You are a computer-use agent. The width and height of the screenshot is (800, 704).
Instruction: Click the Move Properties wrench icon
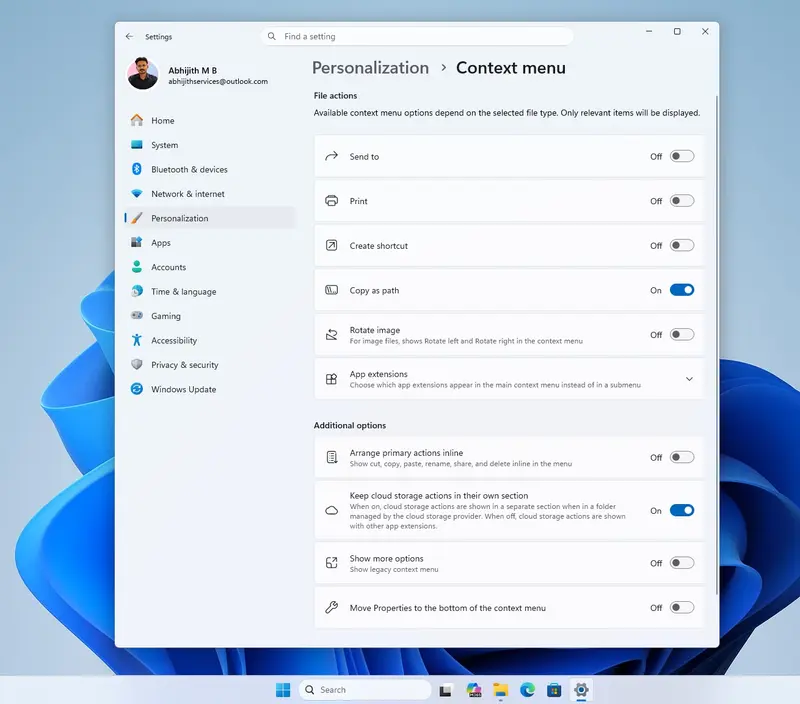pyautogui.click(x=332, y=608)
